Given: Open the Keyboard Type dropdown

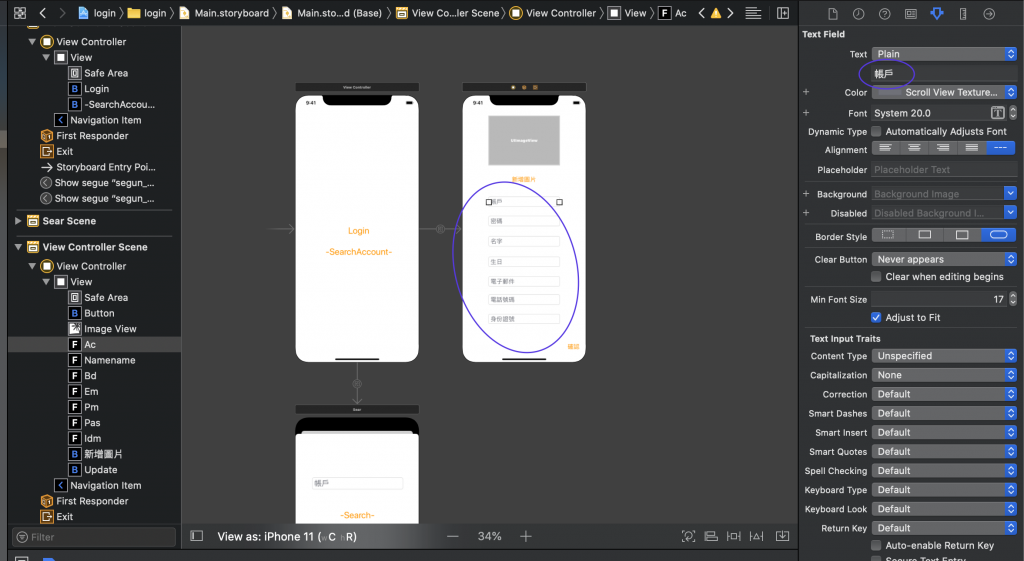Looking at the screenshot, I should click(x=944, y=490).
